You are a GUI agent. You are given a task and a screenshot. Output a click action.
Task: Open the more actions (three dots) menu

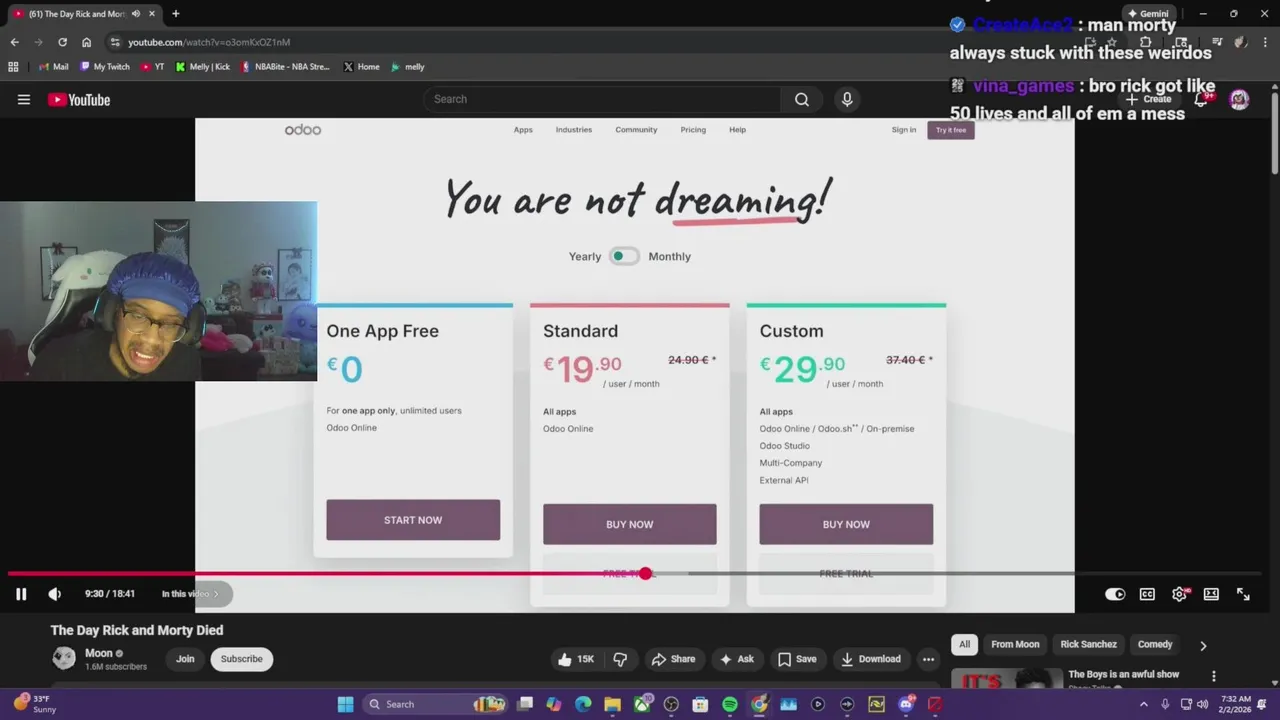click(x=928, y=659)
